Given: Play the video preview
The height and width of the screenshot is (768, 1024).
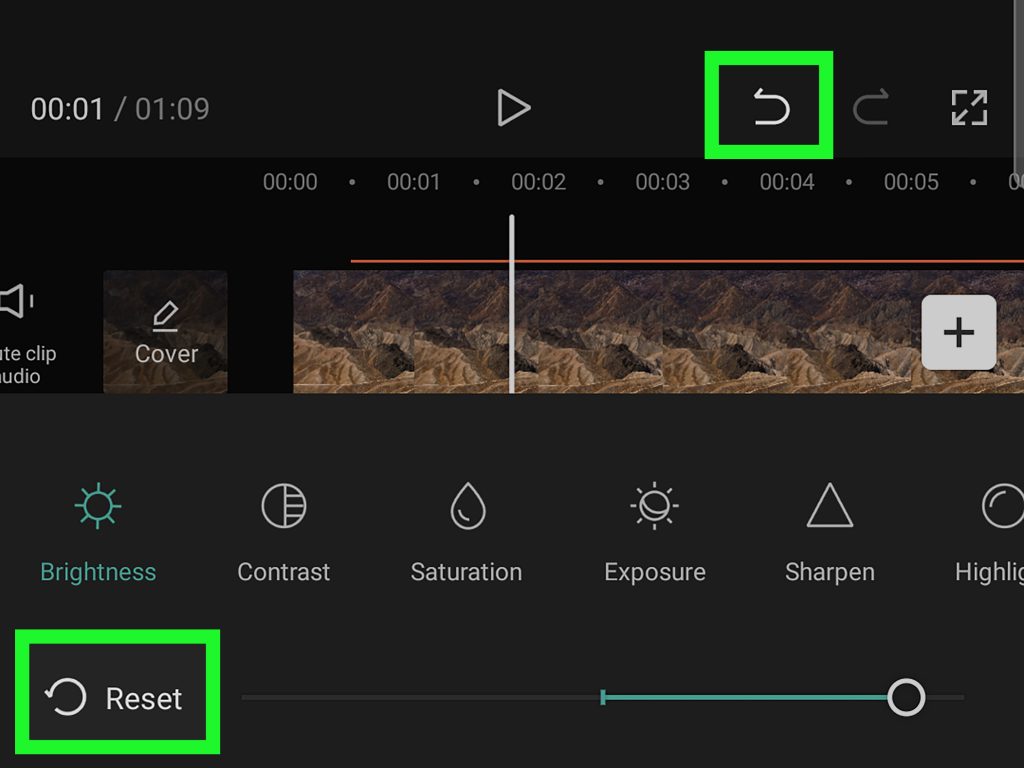Looking at the screenshot, I should pyautogui.click(x=515, y=107).
